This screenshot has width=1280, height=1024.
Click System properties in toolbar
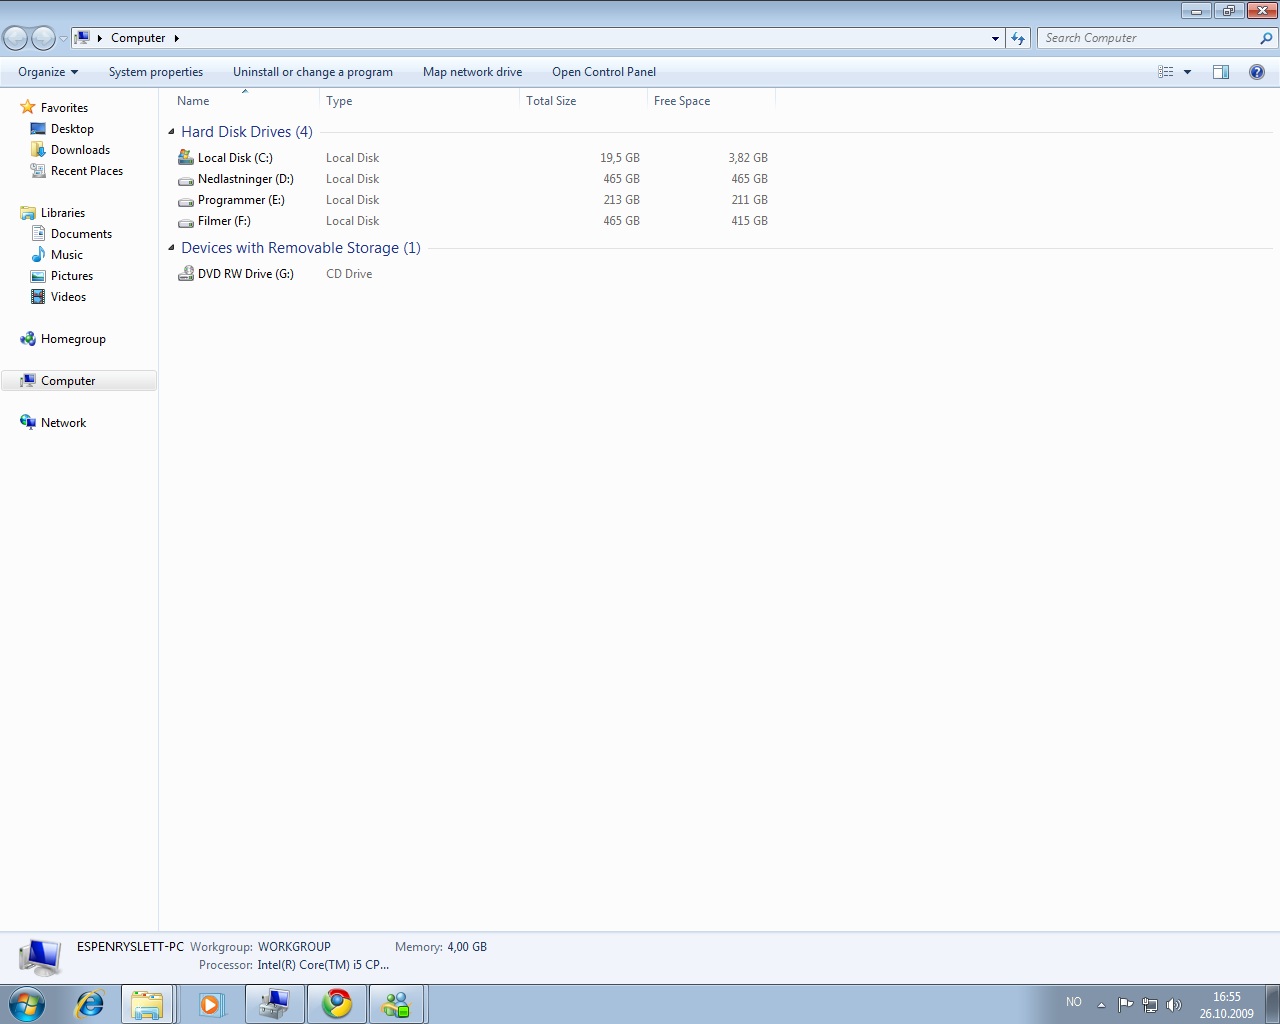pos(156,72)
